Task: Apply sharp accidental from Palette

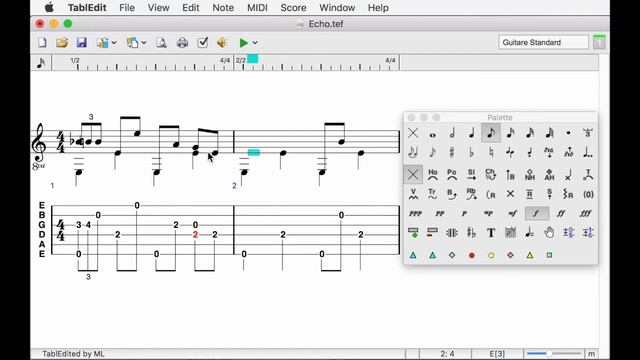Action: (x=452, y=153)
